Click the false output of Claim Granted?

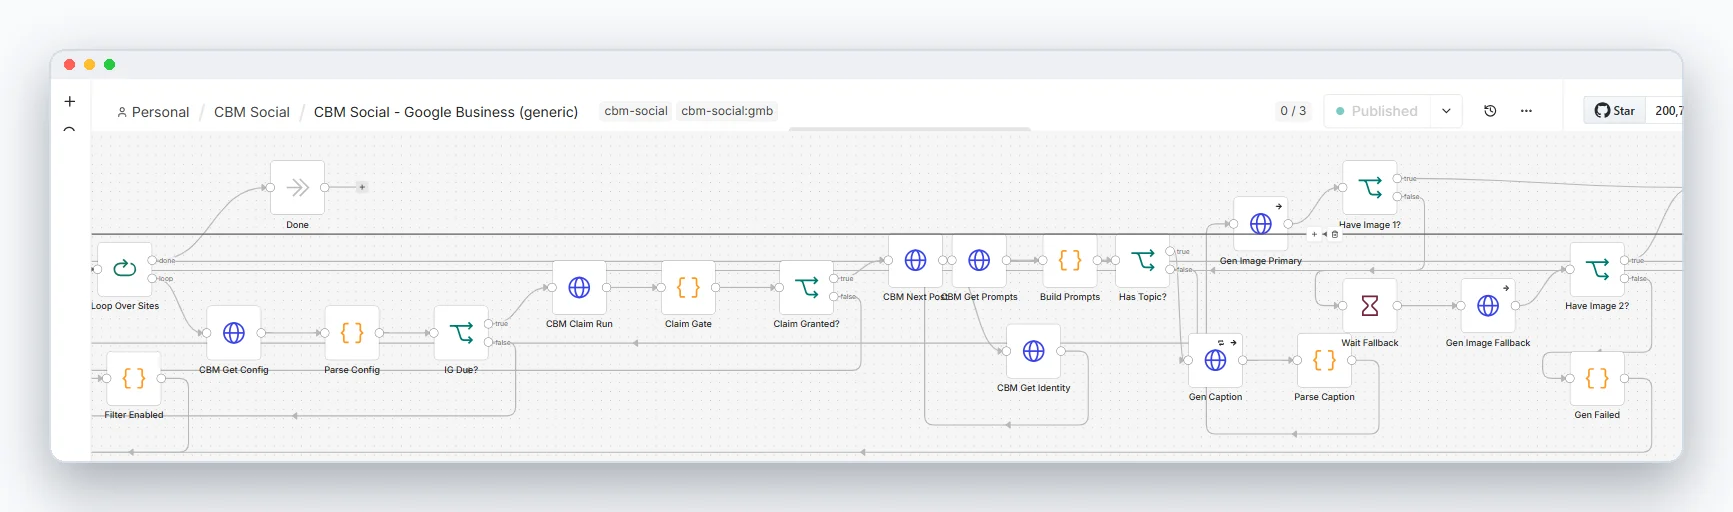pyautogui.click(x=834, y=296)
